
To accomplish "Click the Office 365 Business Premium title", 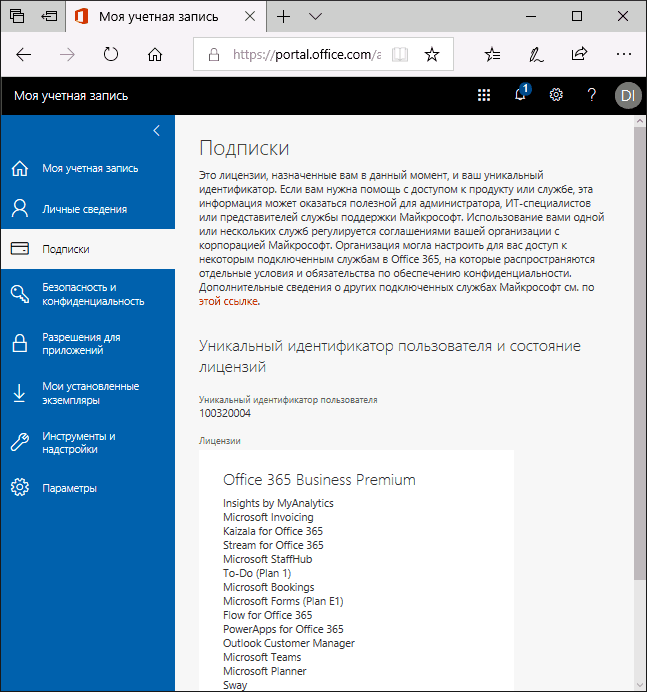I will 319,480.
